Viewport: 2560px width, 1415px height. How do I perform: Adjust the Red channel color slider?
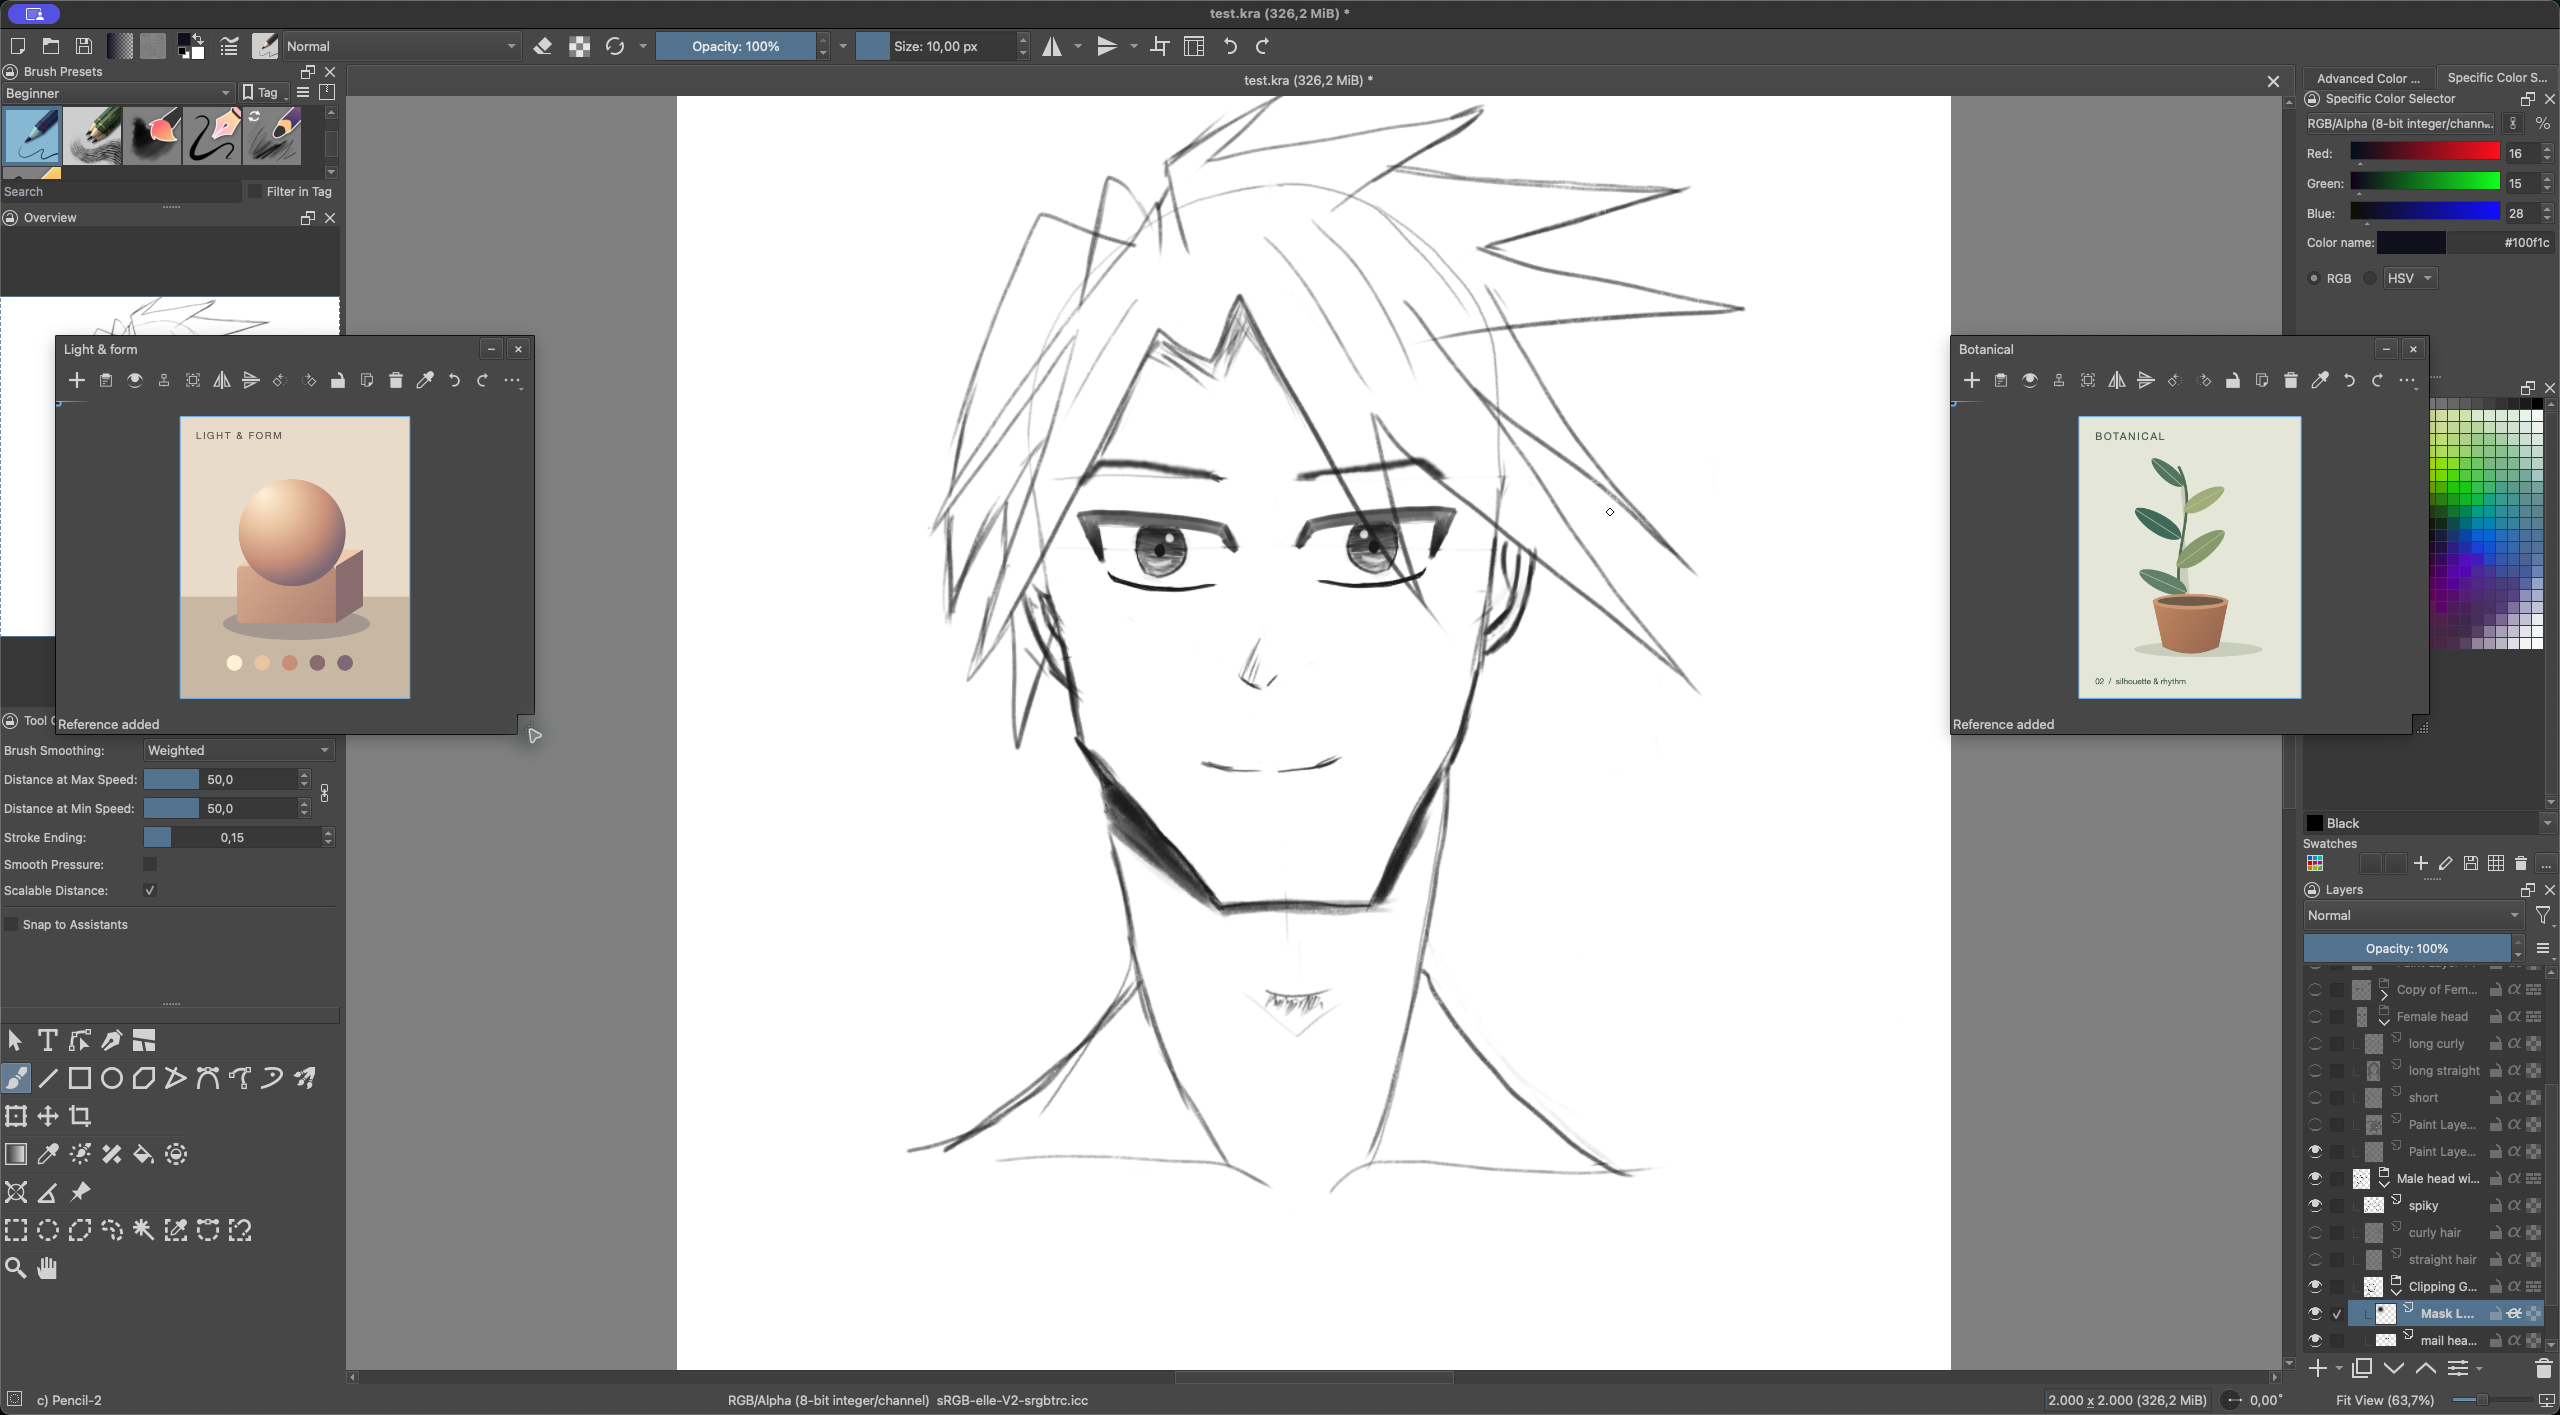(x=2424, y=152)
